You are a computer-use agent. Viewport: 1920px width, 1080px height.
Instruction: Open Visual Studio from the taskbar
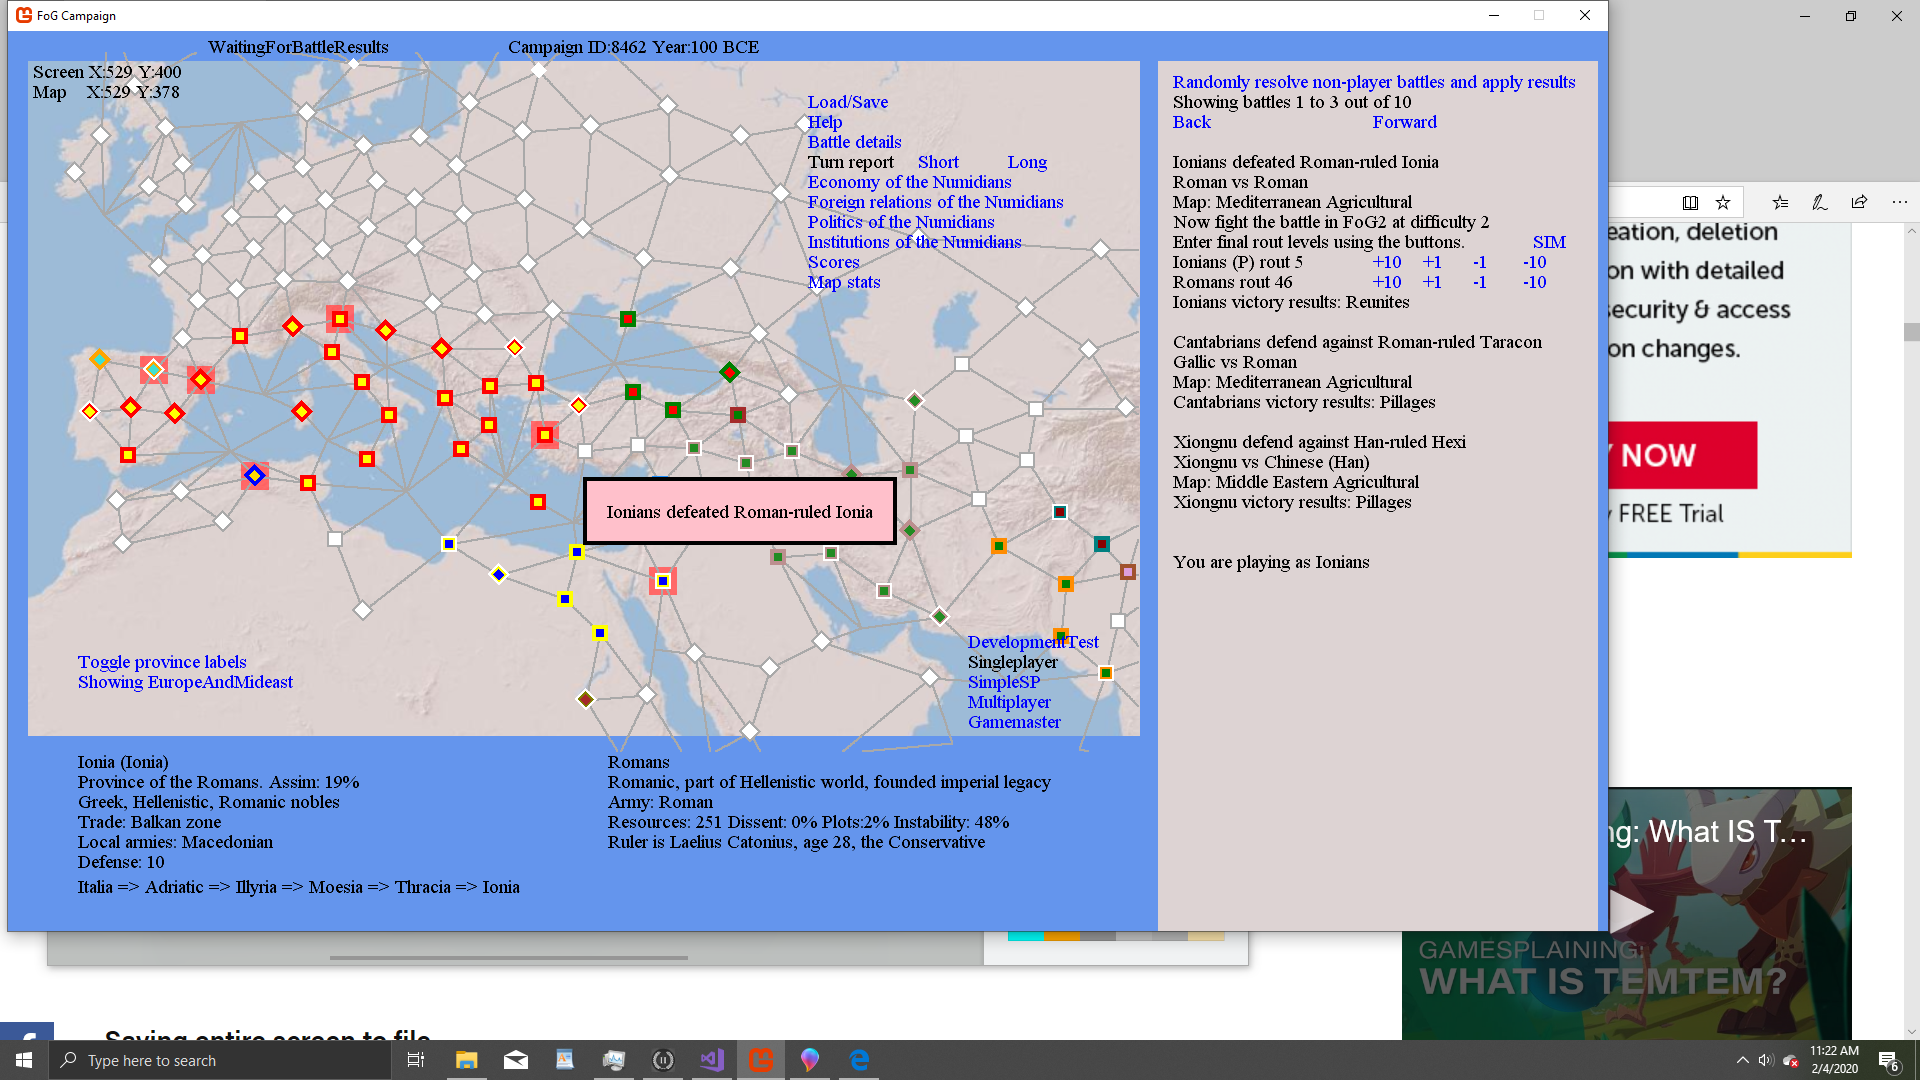[712, 1060]
